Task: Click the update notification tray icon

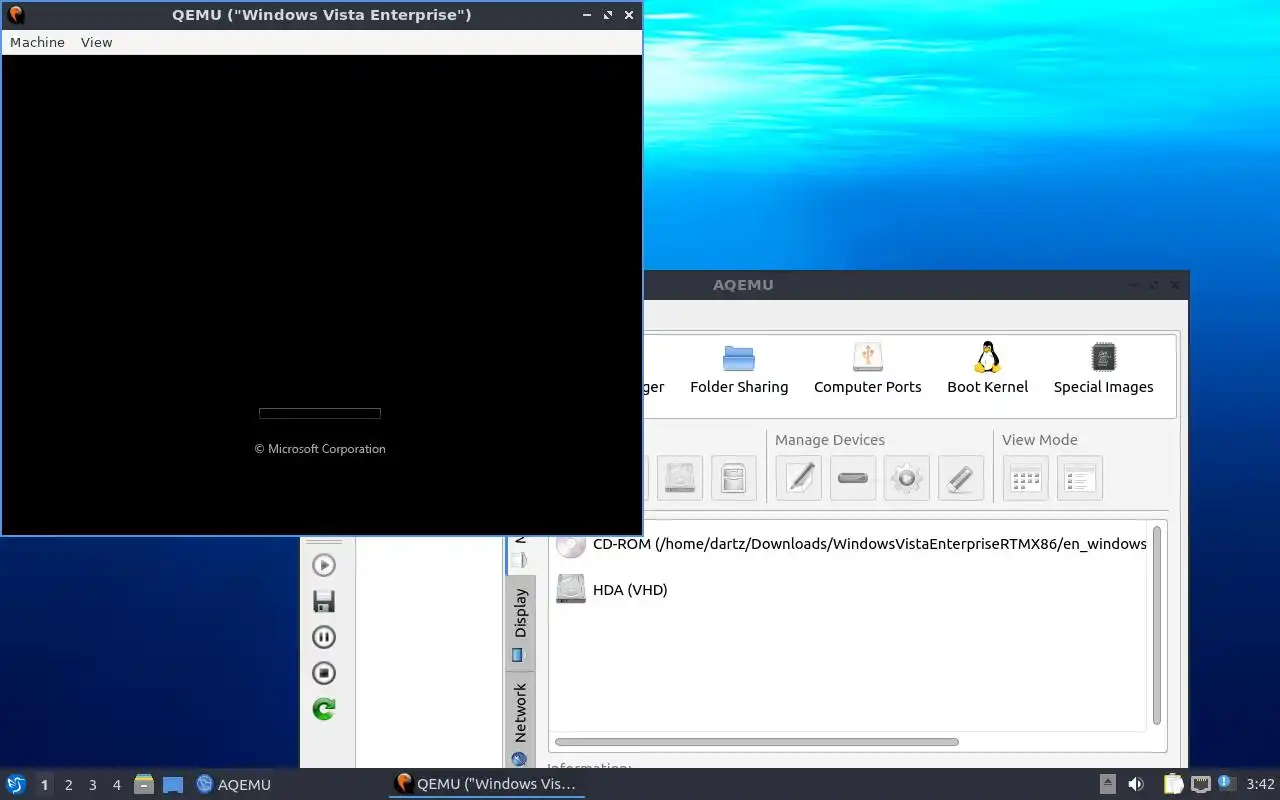Action: pos(1226,784)
